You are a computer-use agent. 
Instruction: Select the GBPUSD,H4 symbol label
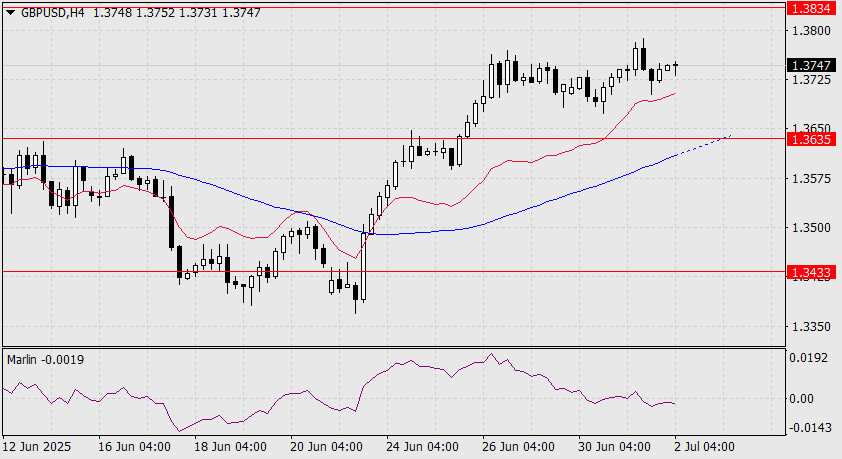pyautogui.click(x=53, y=13)
